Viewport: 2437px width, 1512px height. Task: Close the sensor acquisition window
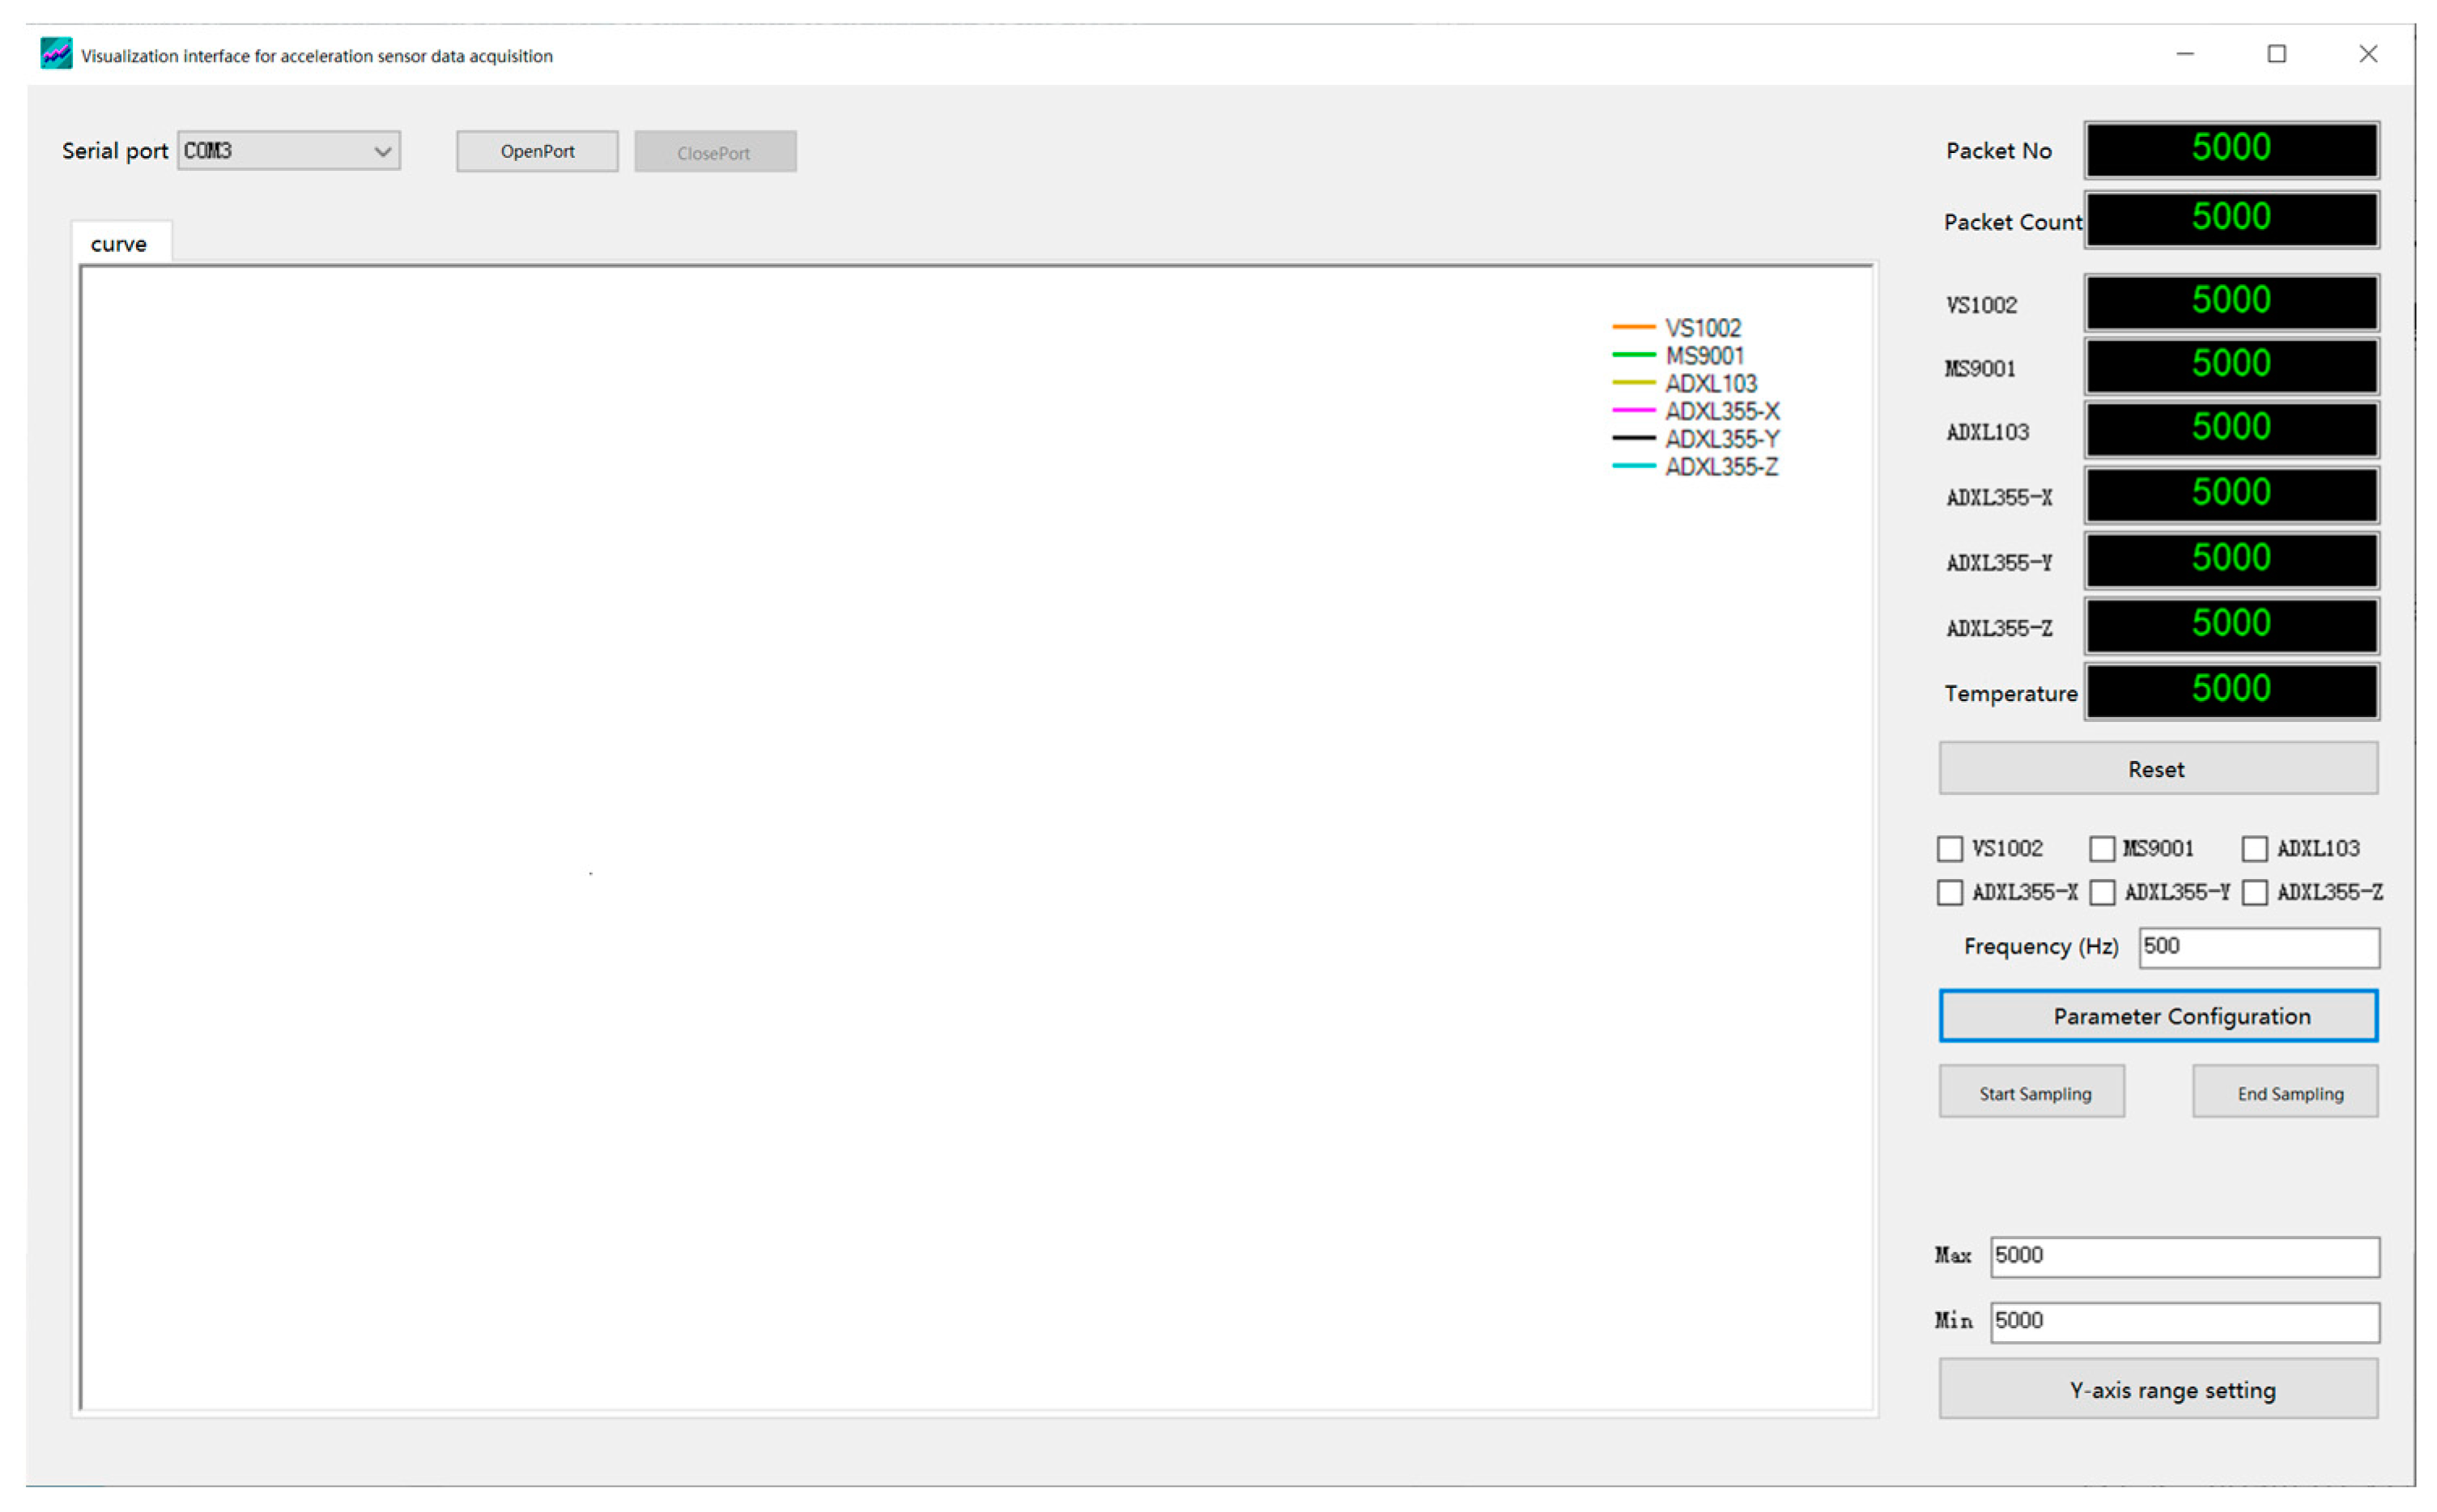(x=2367, y=54)
